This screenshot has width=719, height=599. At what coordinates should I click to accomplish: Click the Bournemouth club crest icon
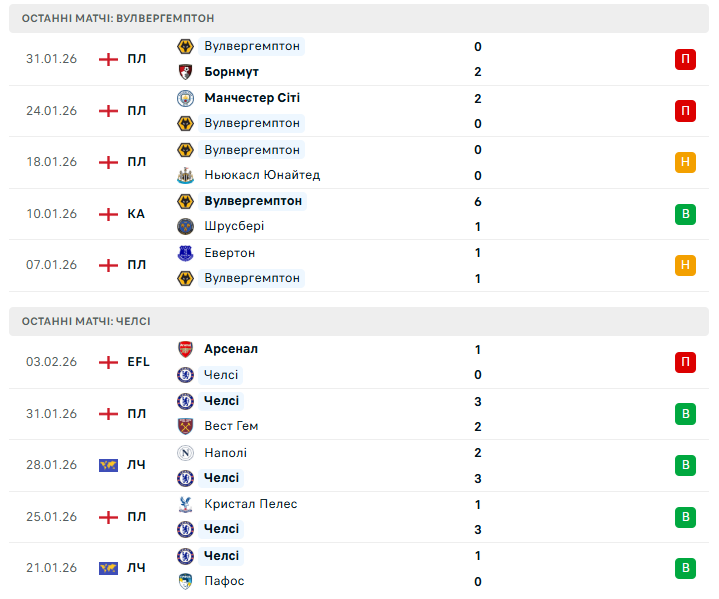[x=185, y=72]
